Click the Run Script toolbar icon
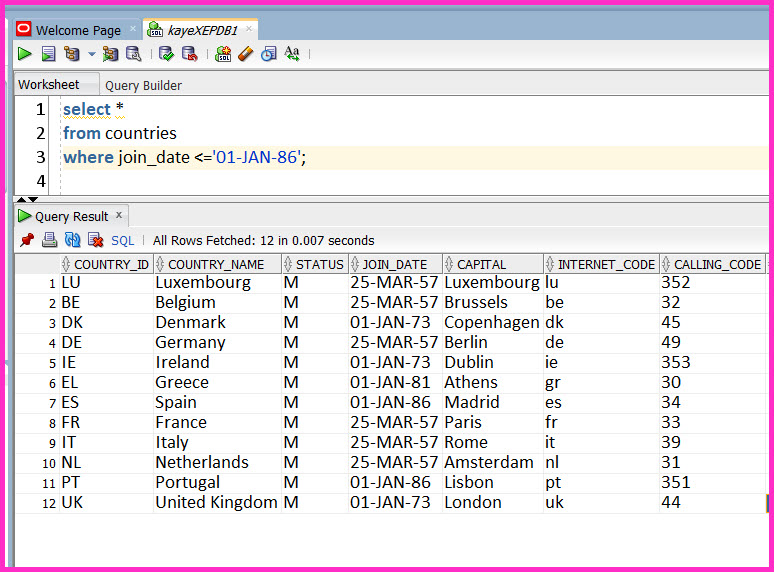 point(48,54)
